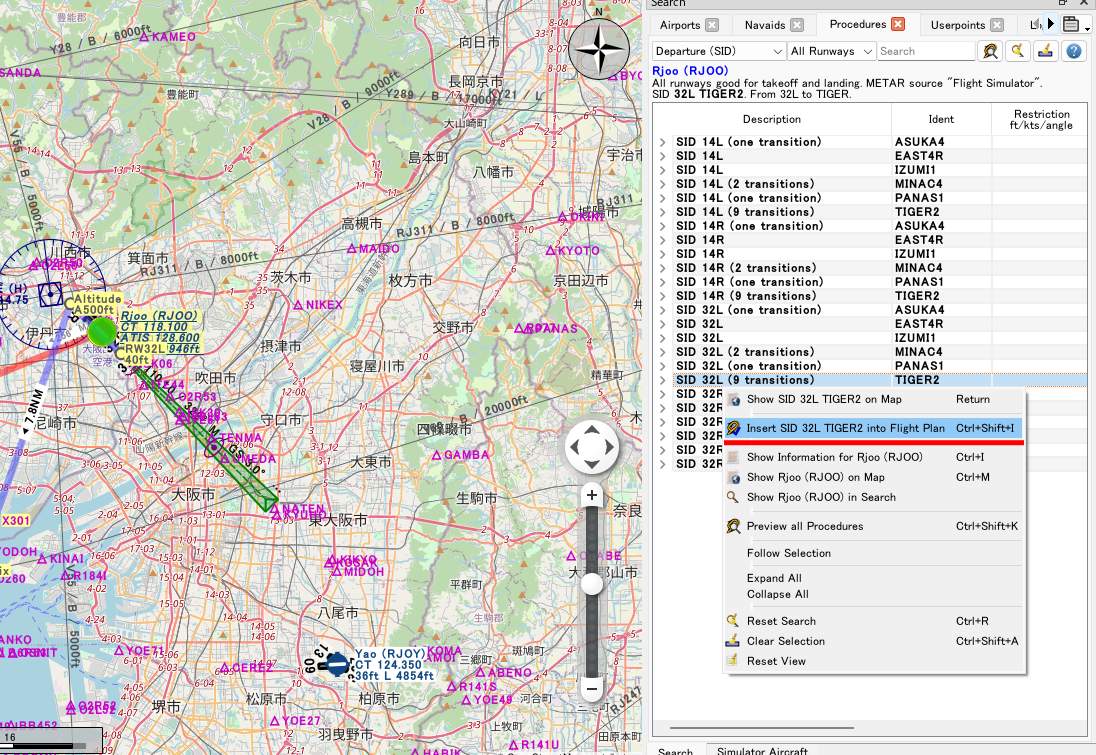Choose Insert SID 32L TIGER2 into Flight Plan
This screenshot has width=1096, height=755.
point(845,428)
